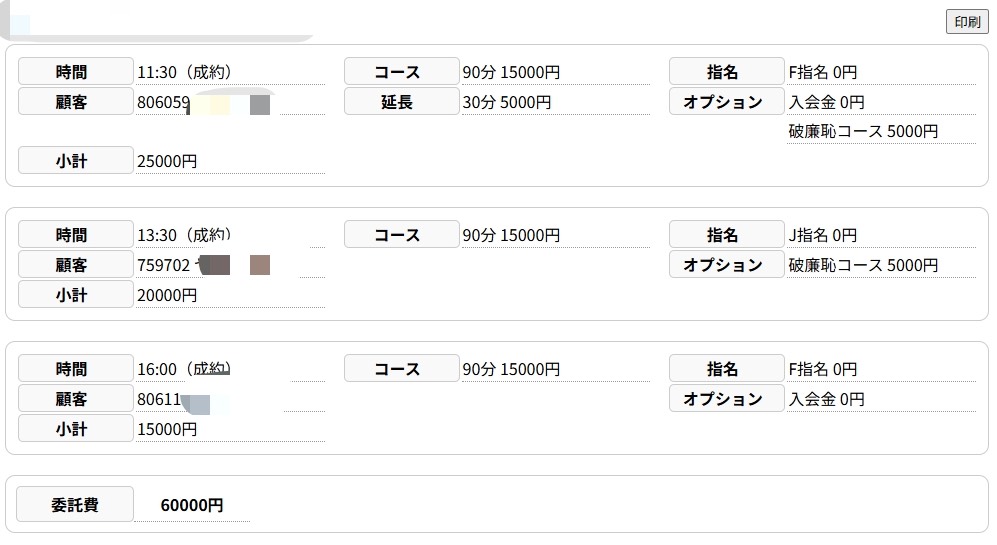The width and height of the screenshot is (997, 545).
Task: Click customer number 806059
Action: (x=163, y=102)
